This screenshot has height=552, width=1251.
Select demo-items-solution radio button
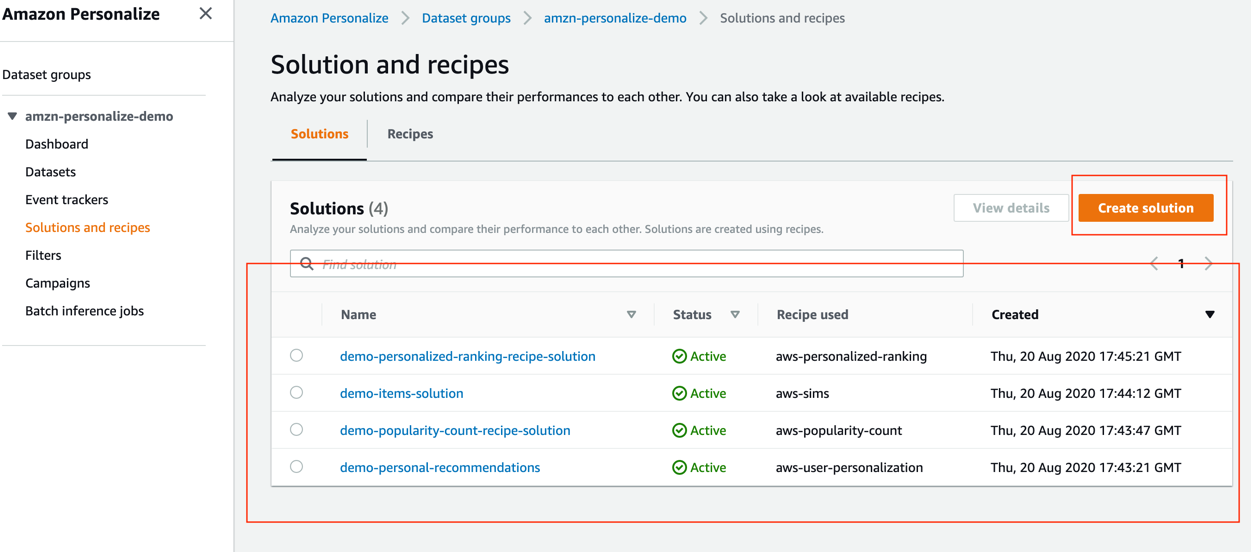click(297, 393)
